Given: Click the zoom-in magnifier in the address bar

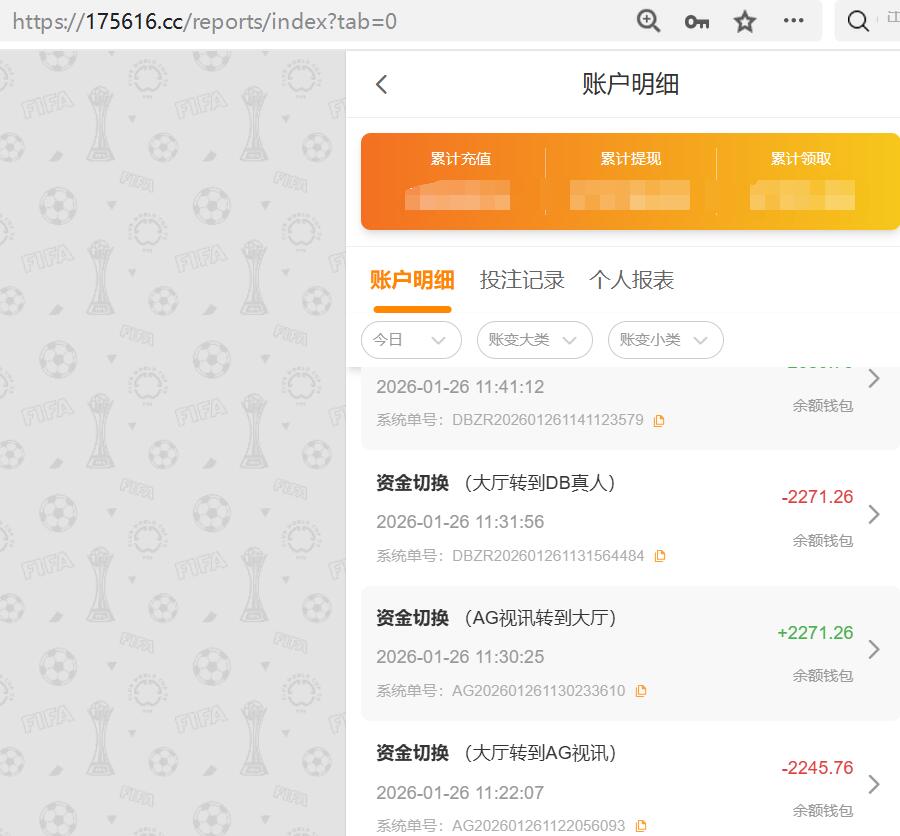Looking at the screenshot, I should coord(648,20).
